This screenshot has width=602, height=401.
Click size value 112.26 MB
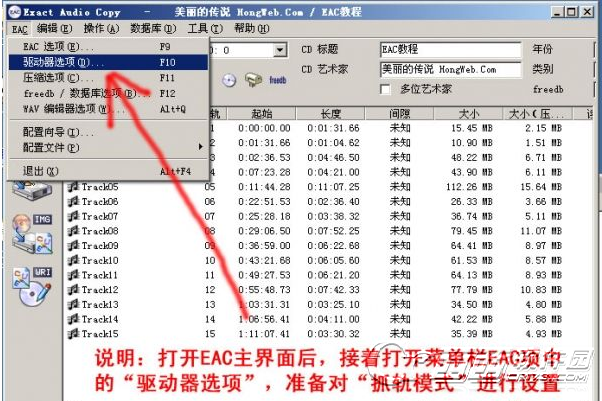[469, 187]
